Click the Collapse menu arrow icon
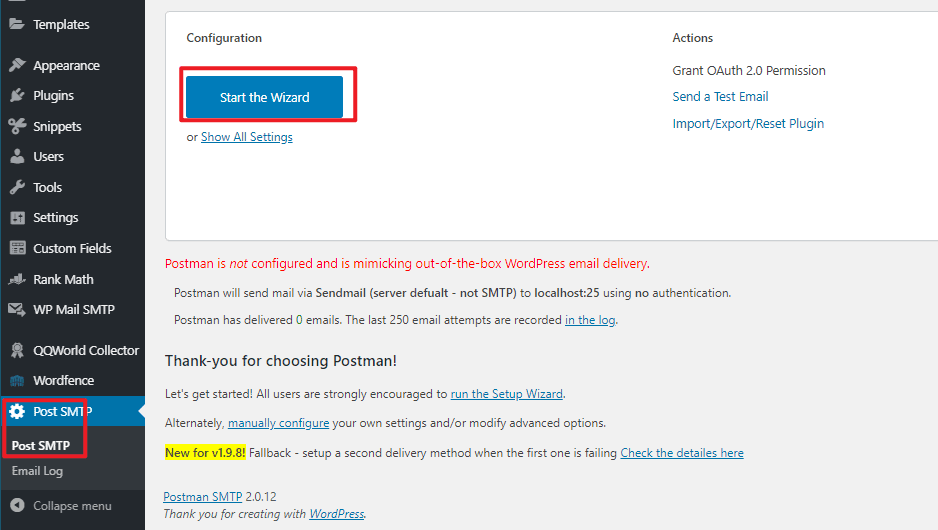 (x=17, y=505)
